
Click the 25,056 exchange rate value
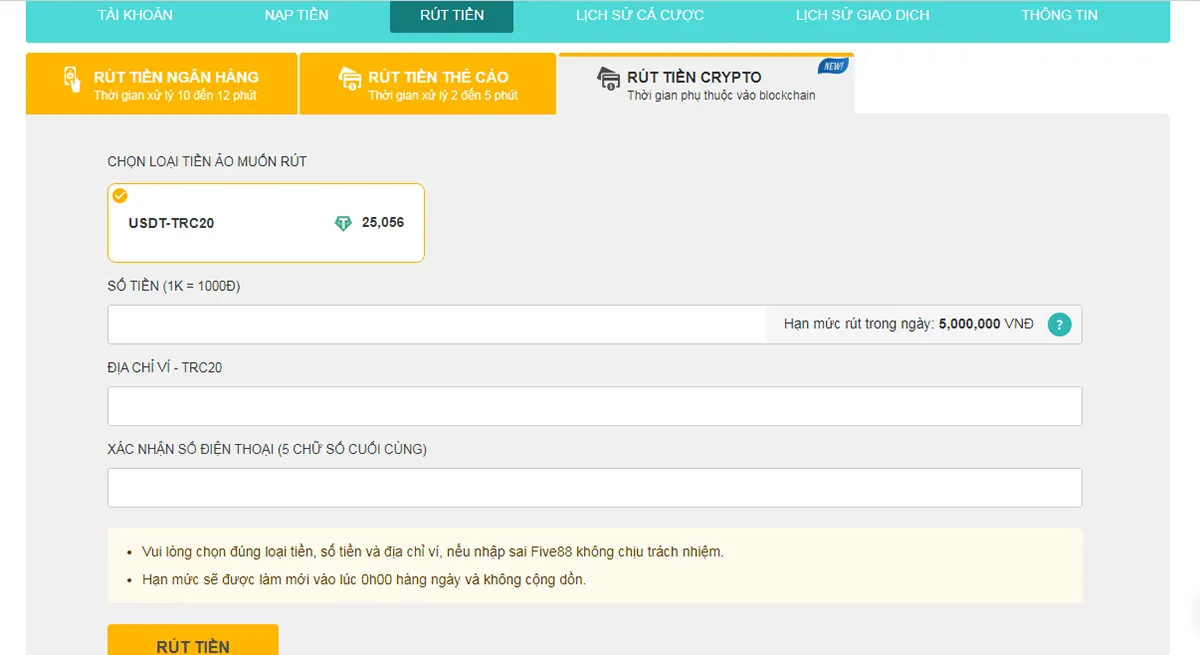[383, 222]
